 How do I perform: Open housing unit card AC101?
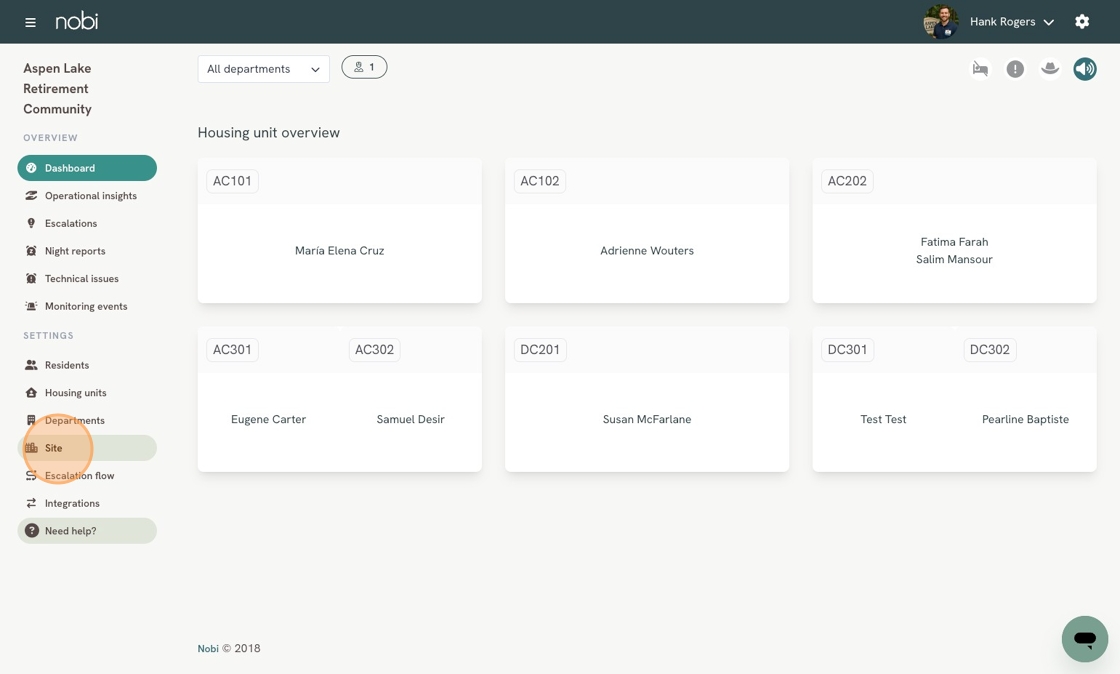(x=339, y=231)
